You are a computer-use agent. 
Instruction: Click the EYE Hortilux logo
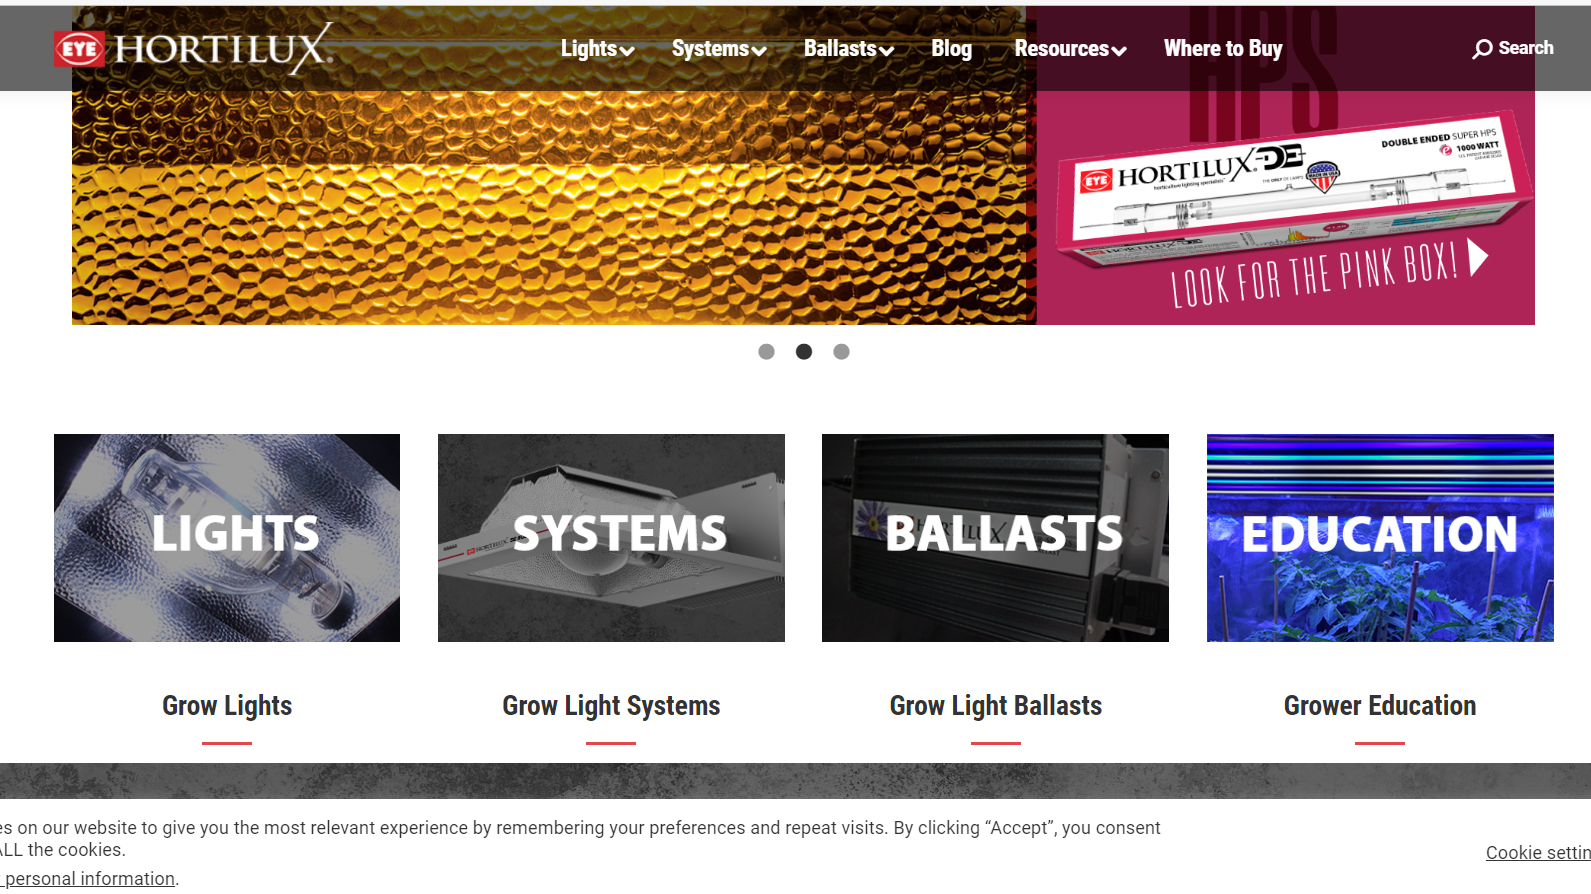point(193,48)
